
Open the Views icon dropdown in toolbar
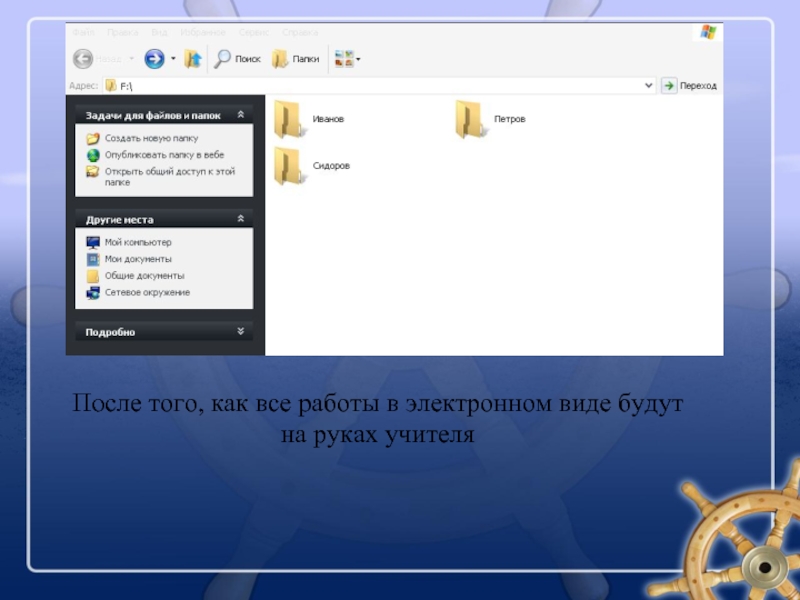(347, 59)
